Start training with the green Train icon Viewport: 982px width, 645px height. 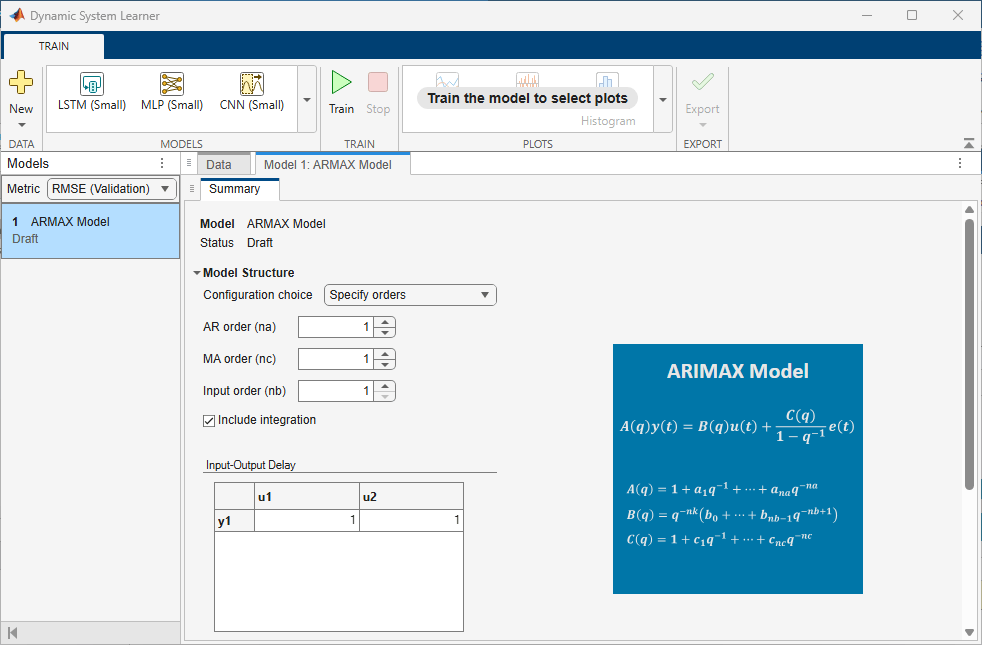point(341,82)
